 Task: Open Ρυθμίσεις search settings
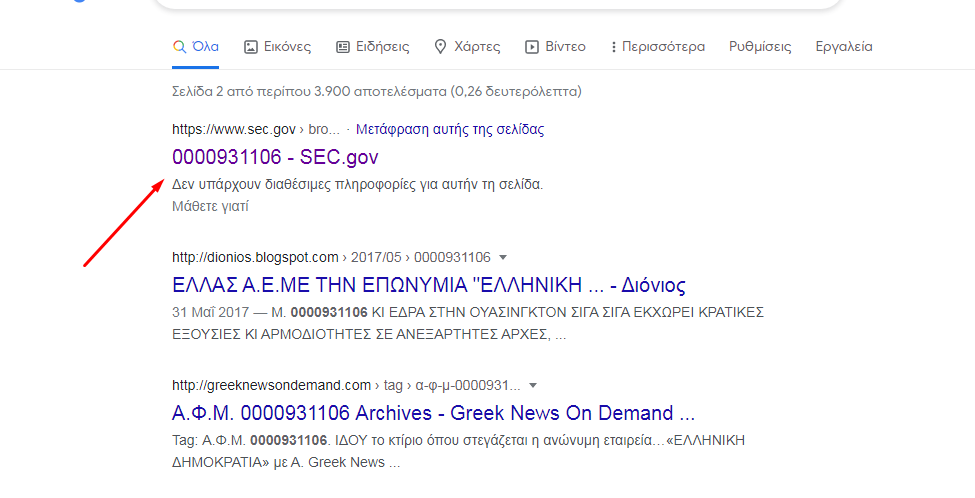[x=760, y=47]
